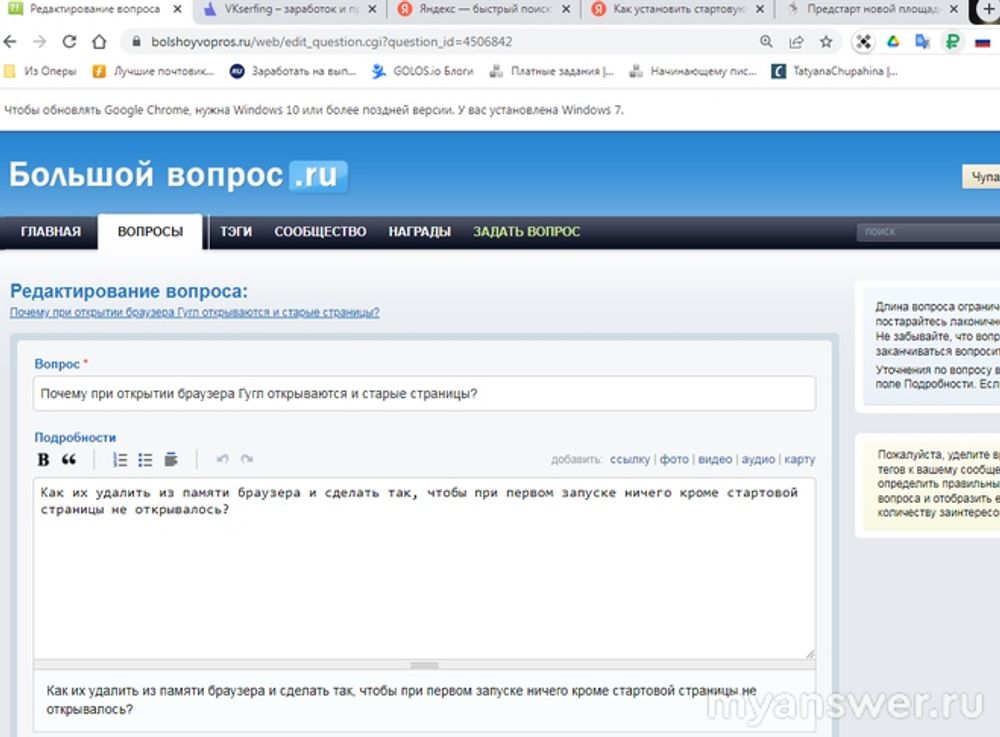Click the undo arrow in the editor toolbar
The height and width of the screenshot is (737, 1000).
[222, 460]
